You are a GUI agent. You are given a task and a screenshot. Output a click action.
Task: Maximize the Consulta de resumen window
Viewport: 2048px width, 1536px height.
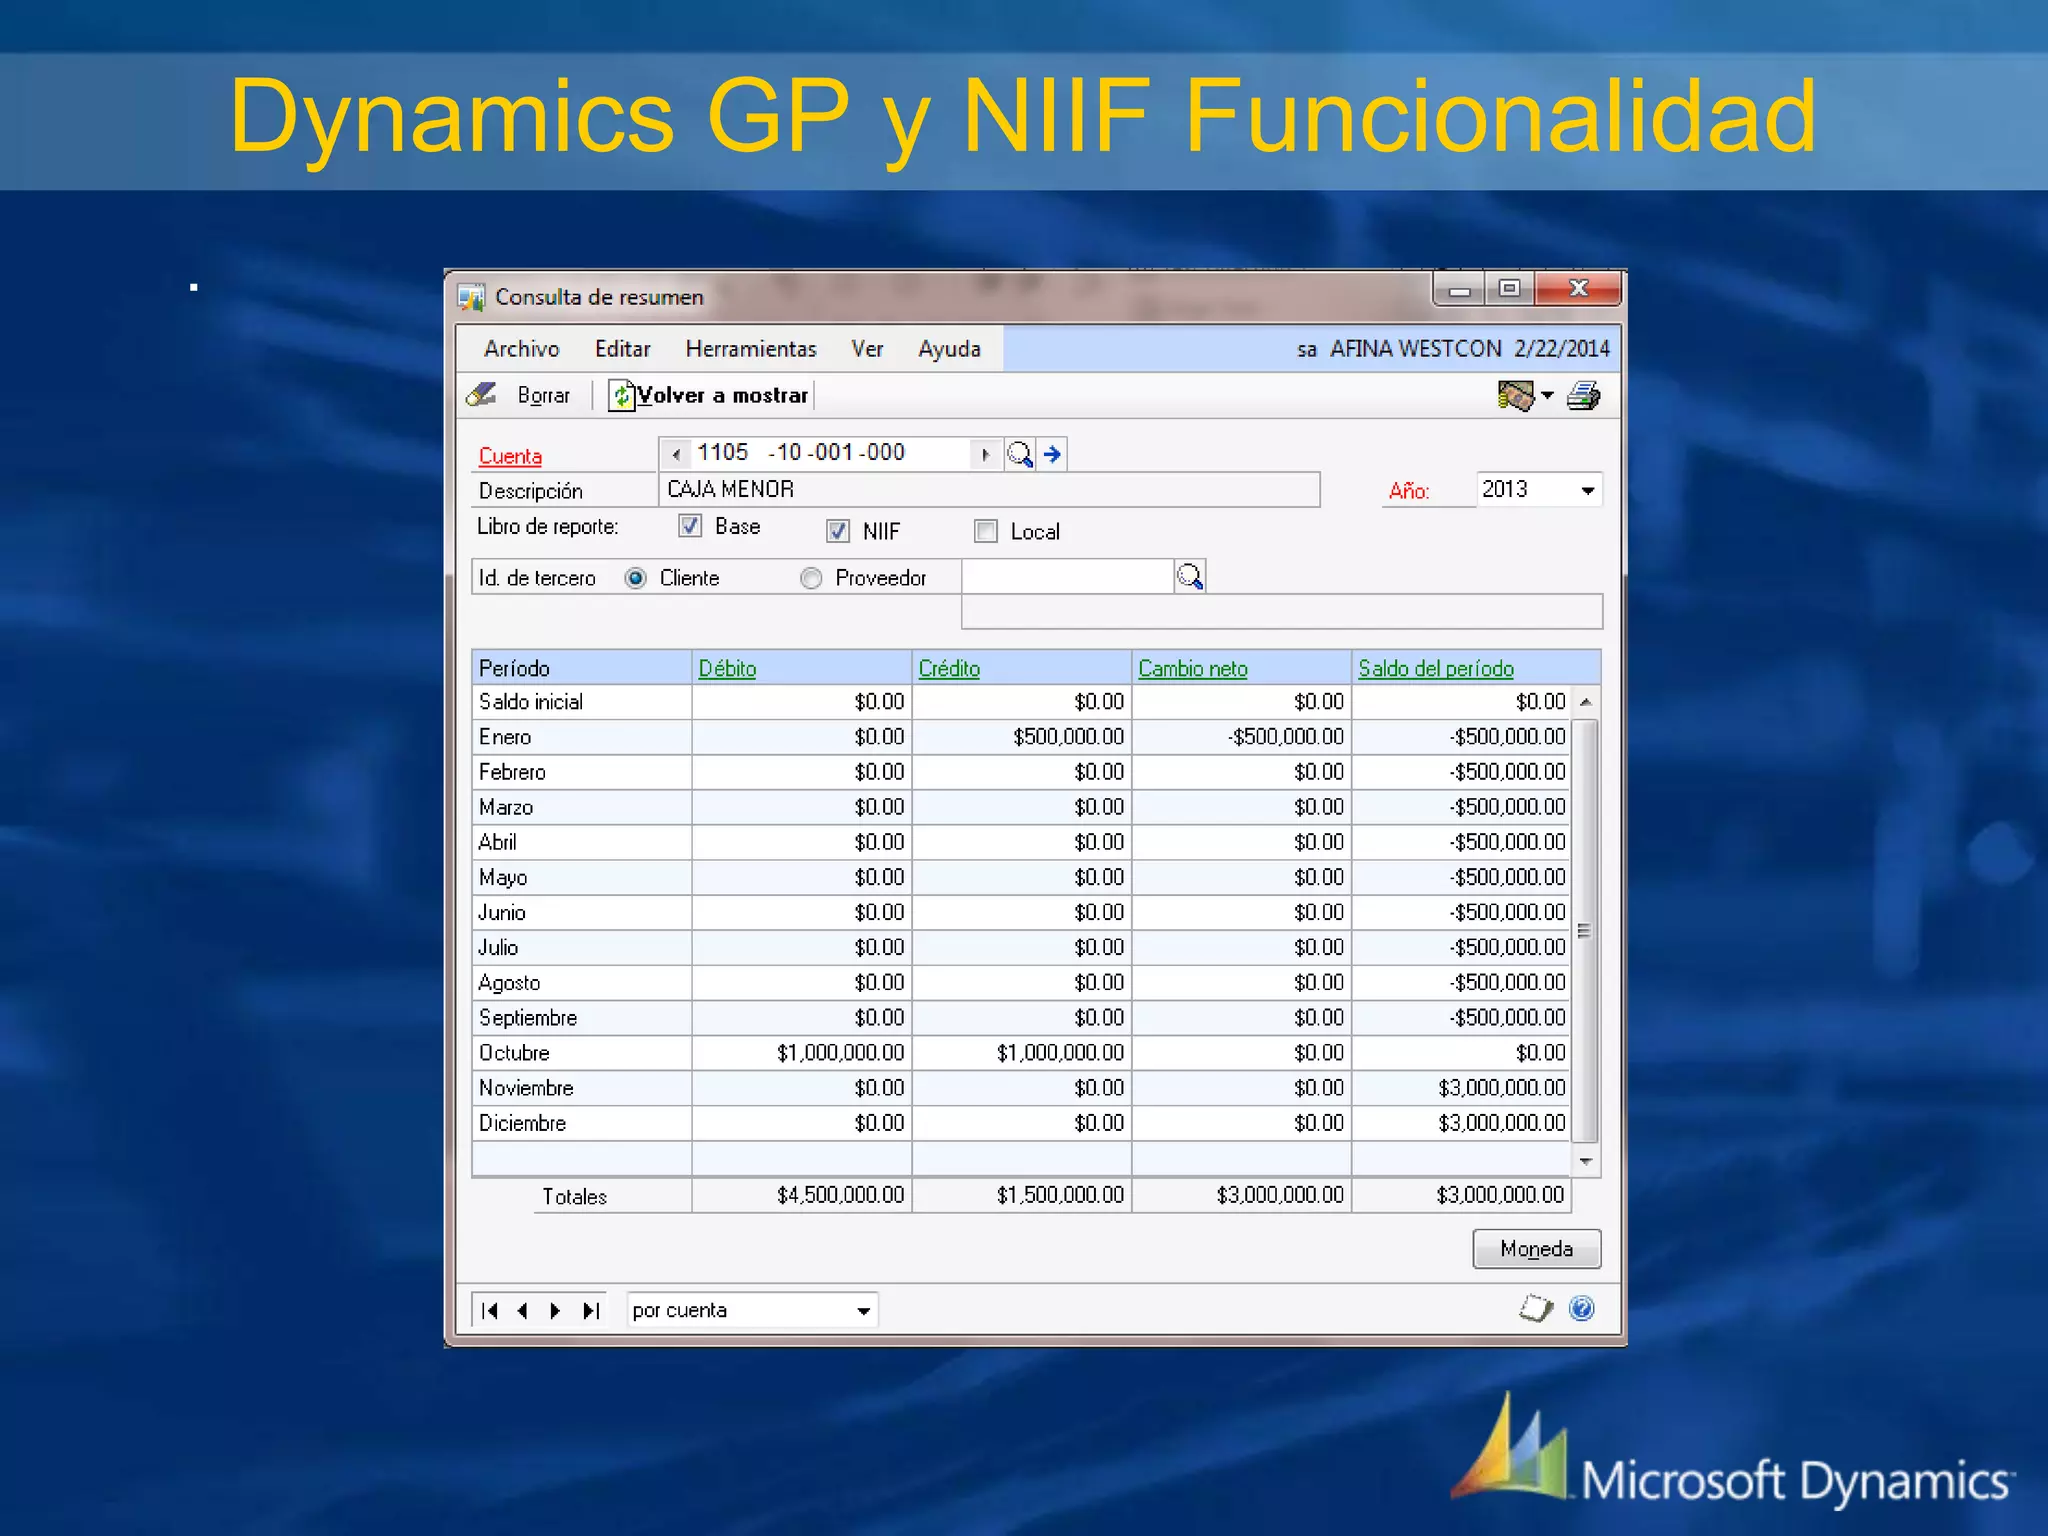(1509, 289)
